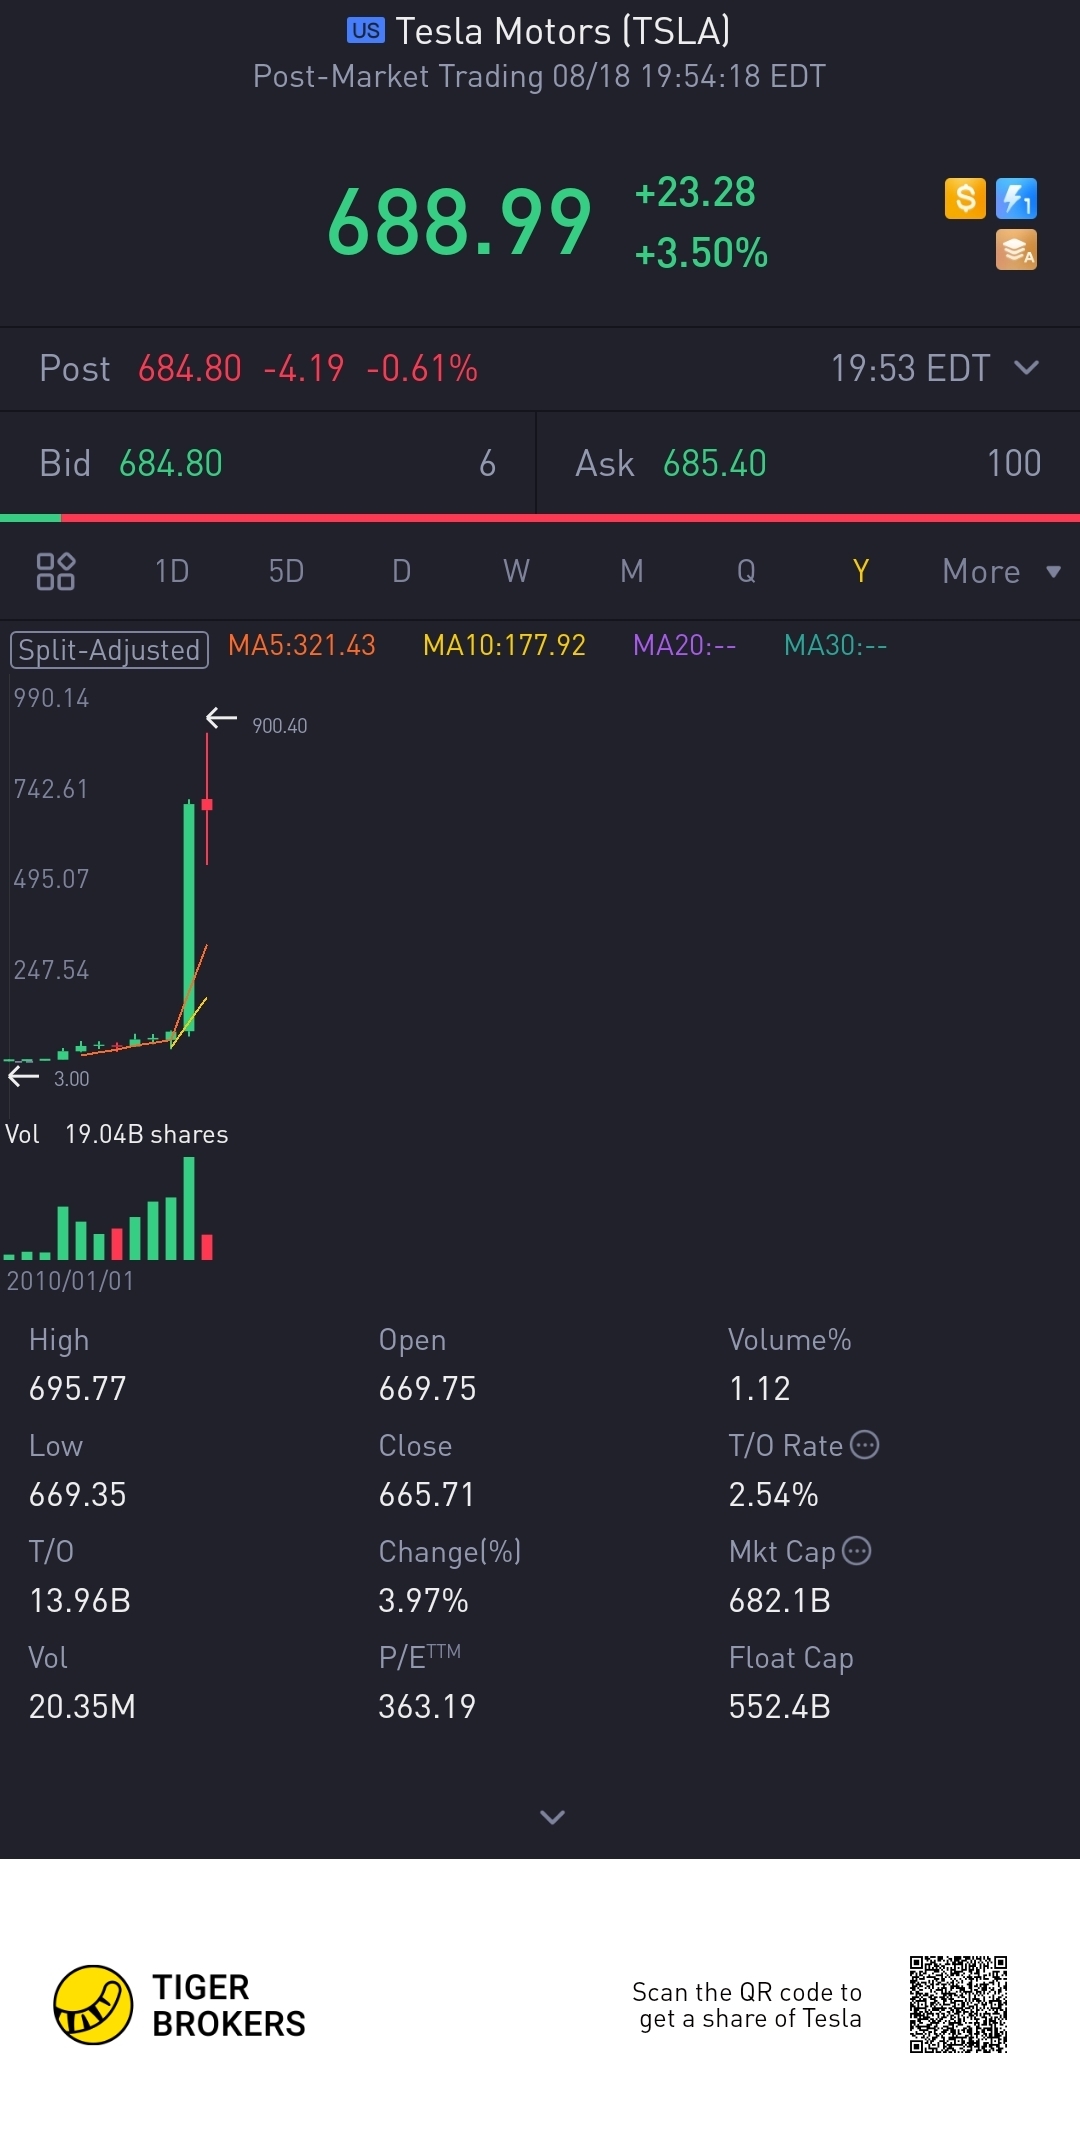The height and width of the screenshot is (2152, 1080).
Task: Tap the Volume% value 1.12
Action: point(759,1388)
